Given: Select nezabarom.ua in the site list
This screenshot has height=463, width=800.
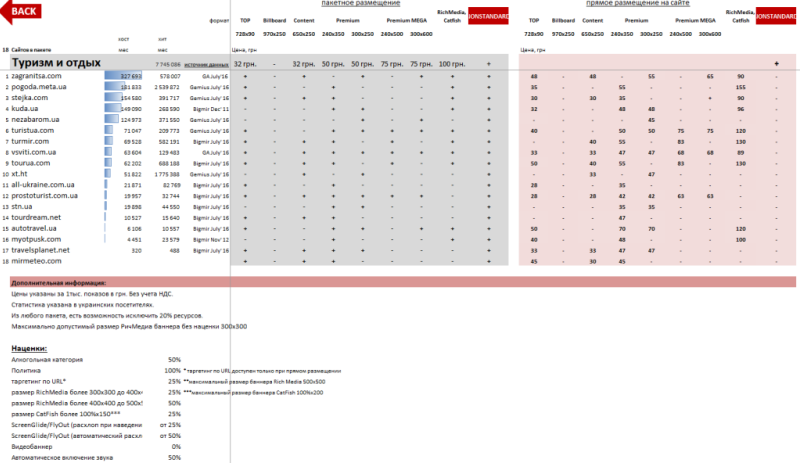Looking at the screenshot, I should [x=35, y=119].
